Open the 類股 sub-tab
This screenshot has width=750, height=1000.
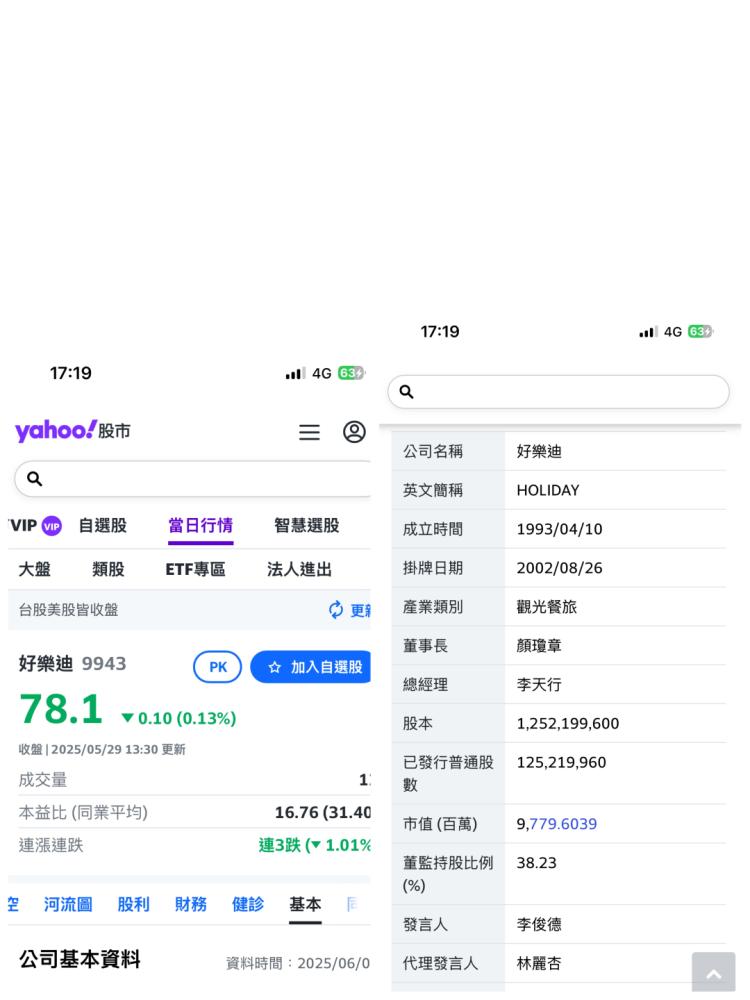coord(108,569)
